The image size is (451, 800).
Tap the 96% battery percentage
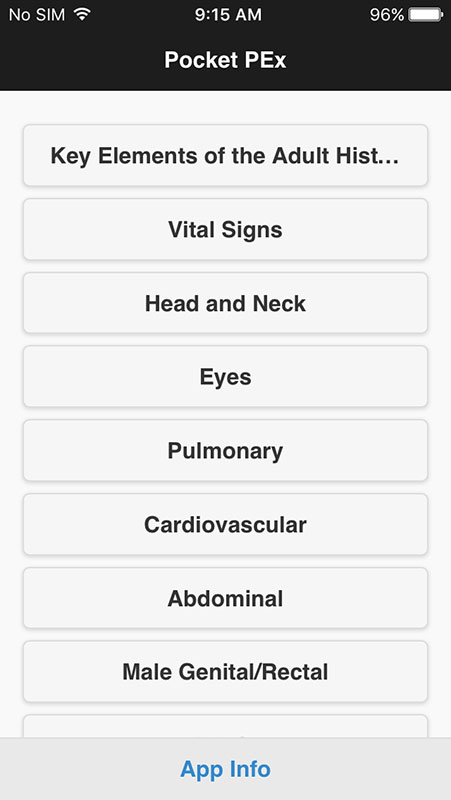(x=387, y=15)
